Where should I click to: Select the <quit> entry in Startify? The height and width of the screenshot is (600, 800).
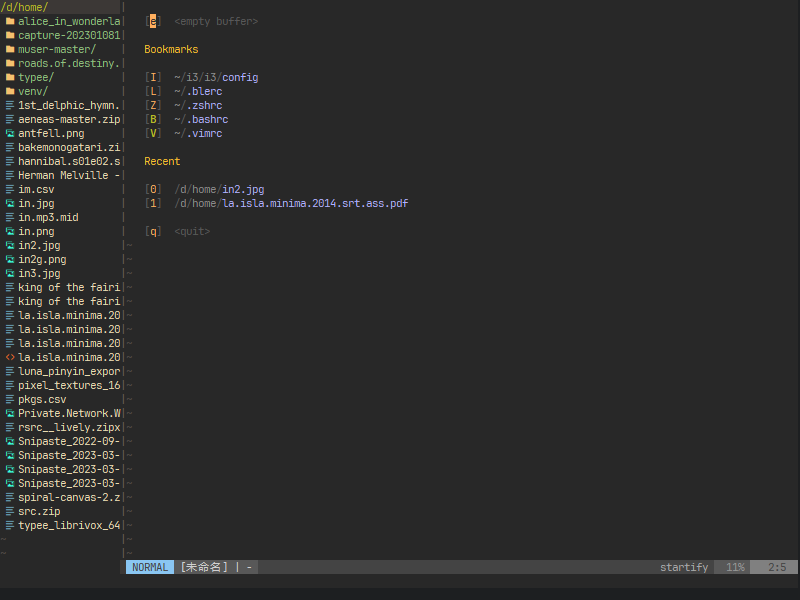(192, 231)
